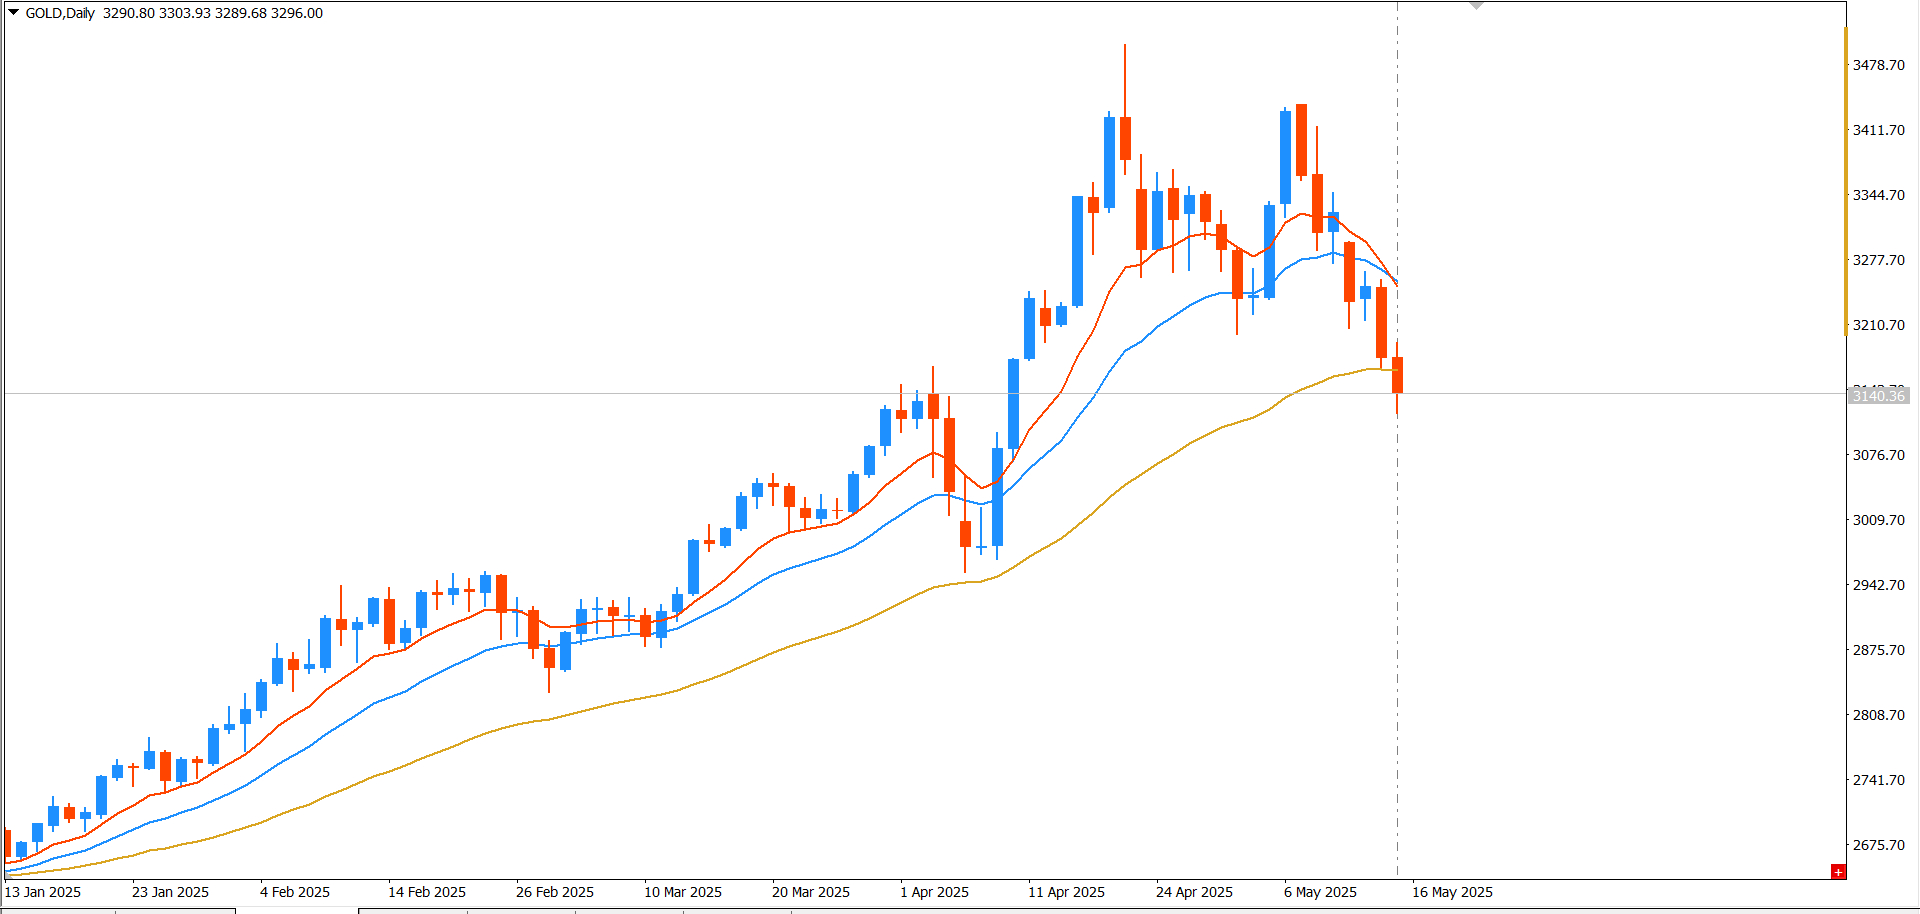Click the 4 Feb 2025 date label
This screenshot has width=1920, height=914.
coord(295,892)
